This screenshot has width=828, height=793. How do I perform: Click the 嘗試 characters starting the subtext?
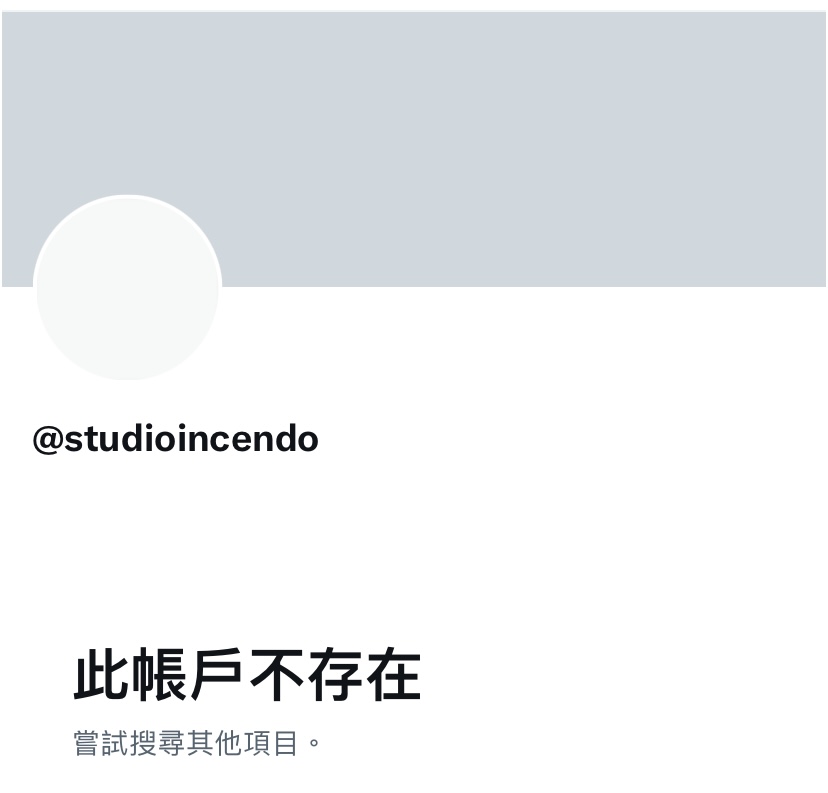tap(100, 743)
